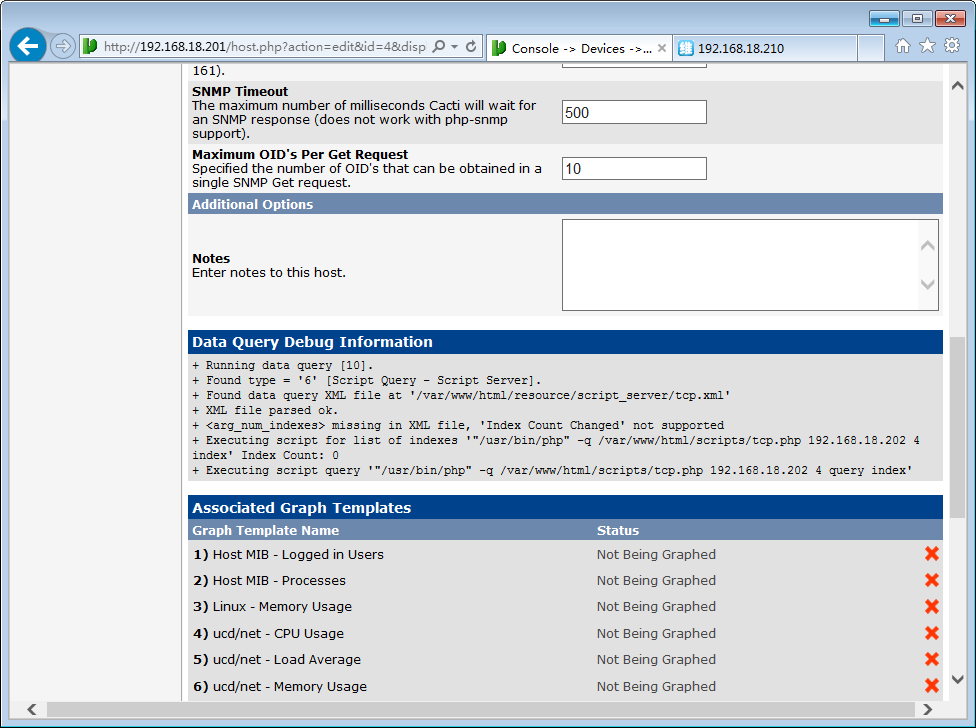Open browser Tools gear icon
Screen dimensions: 976x728
[952, 45]
